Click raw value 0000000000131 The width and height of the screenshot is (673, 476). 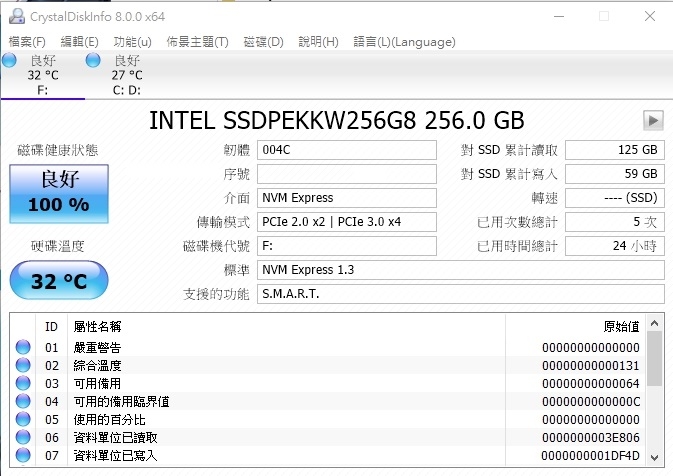(x=591, y=366)
